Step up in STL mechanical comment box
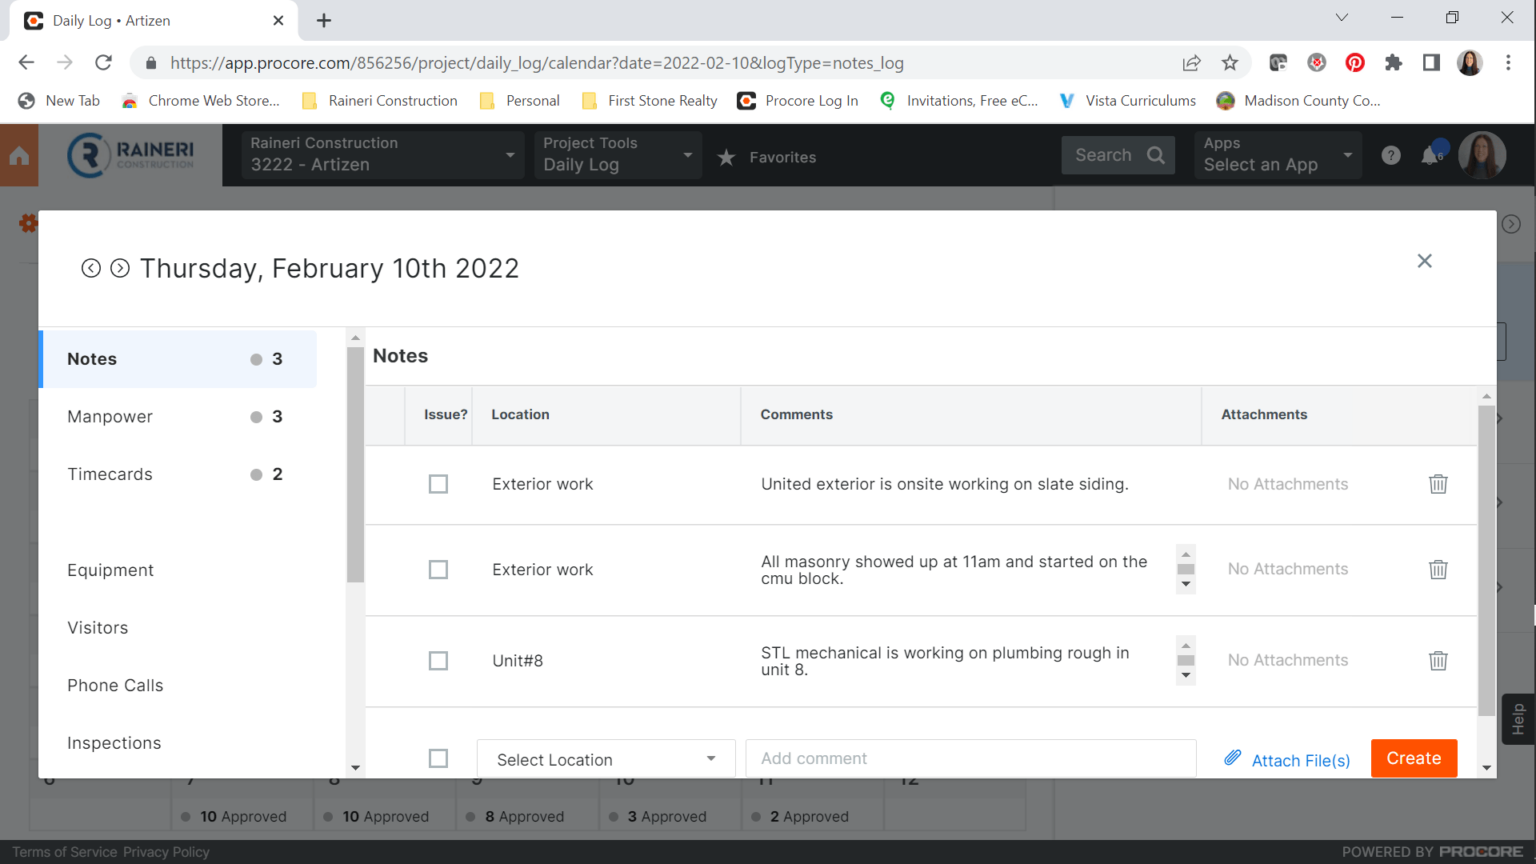The width and height of the screenshot is (1536, 864). click(1186, 646)
